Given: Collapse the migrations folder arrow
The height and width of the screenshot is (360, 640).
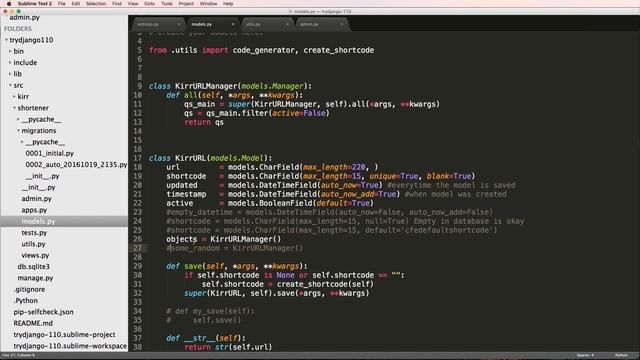Looking at the screenshot, I should (x=18, y=131).
